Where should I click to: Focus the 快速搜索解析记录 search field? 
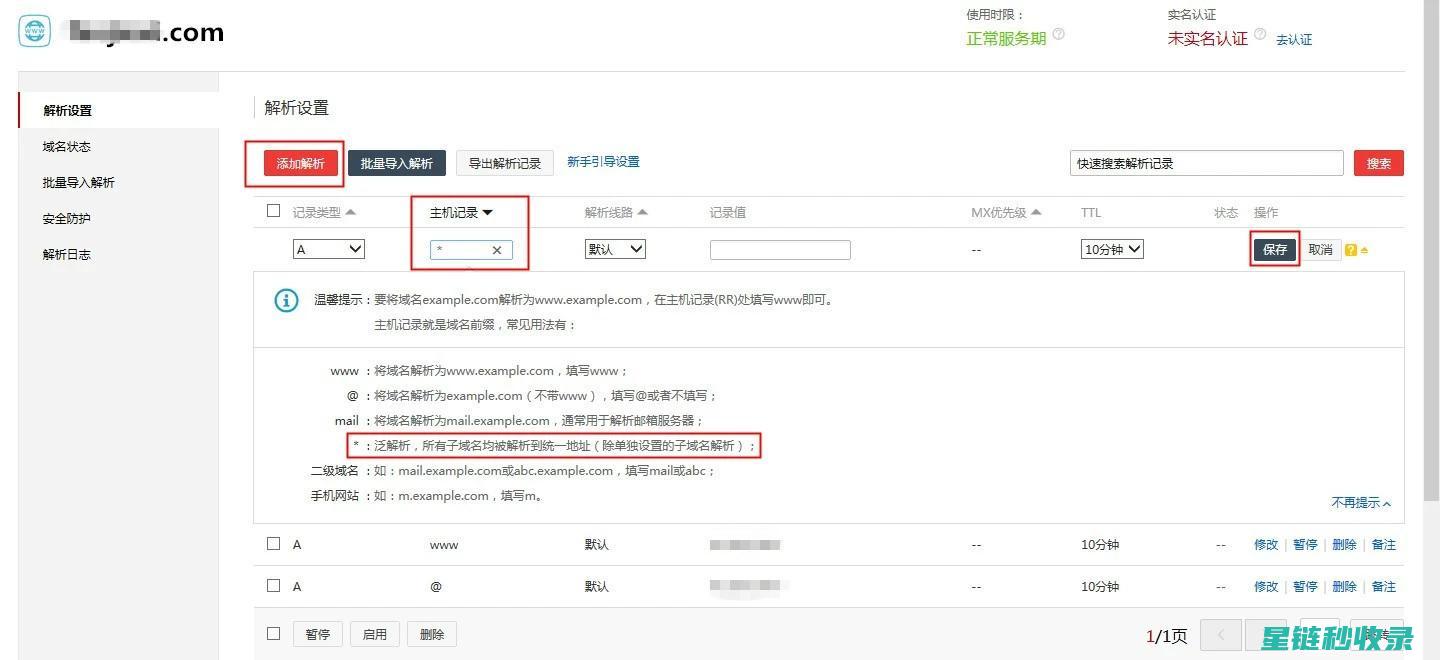pyautogui.click(x=1206, y=163)
